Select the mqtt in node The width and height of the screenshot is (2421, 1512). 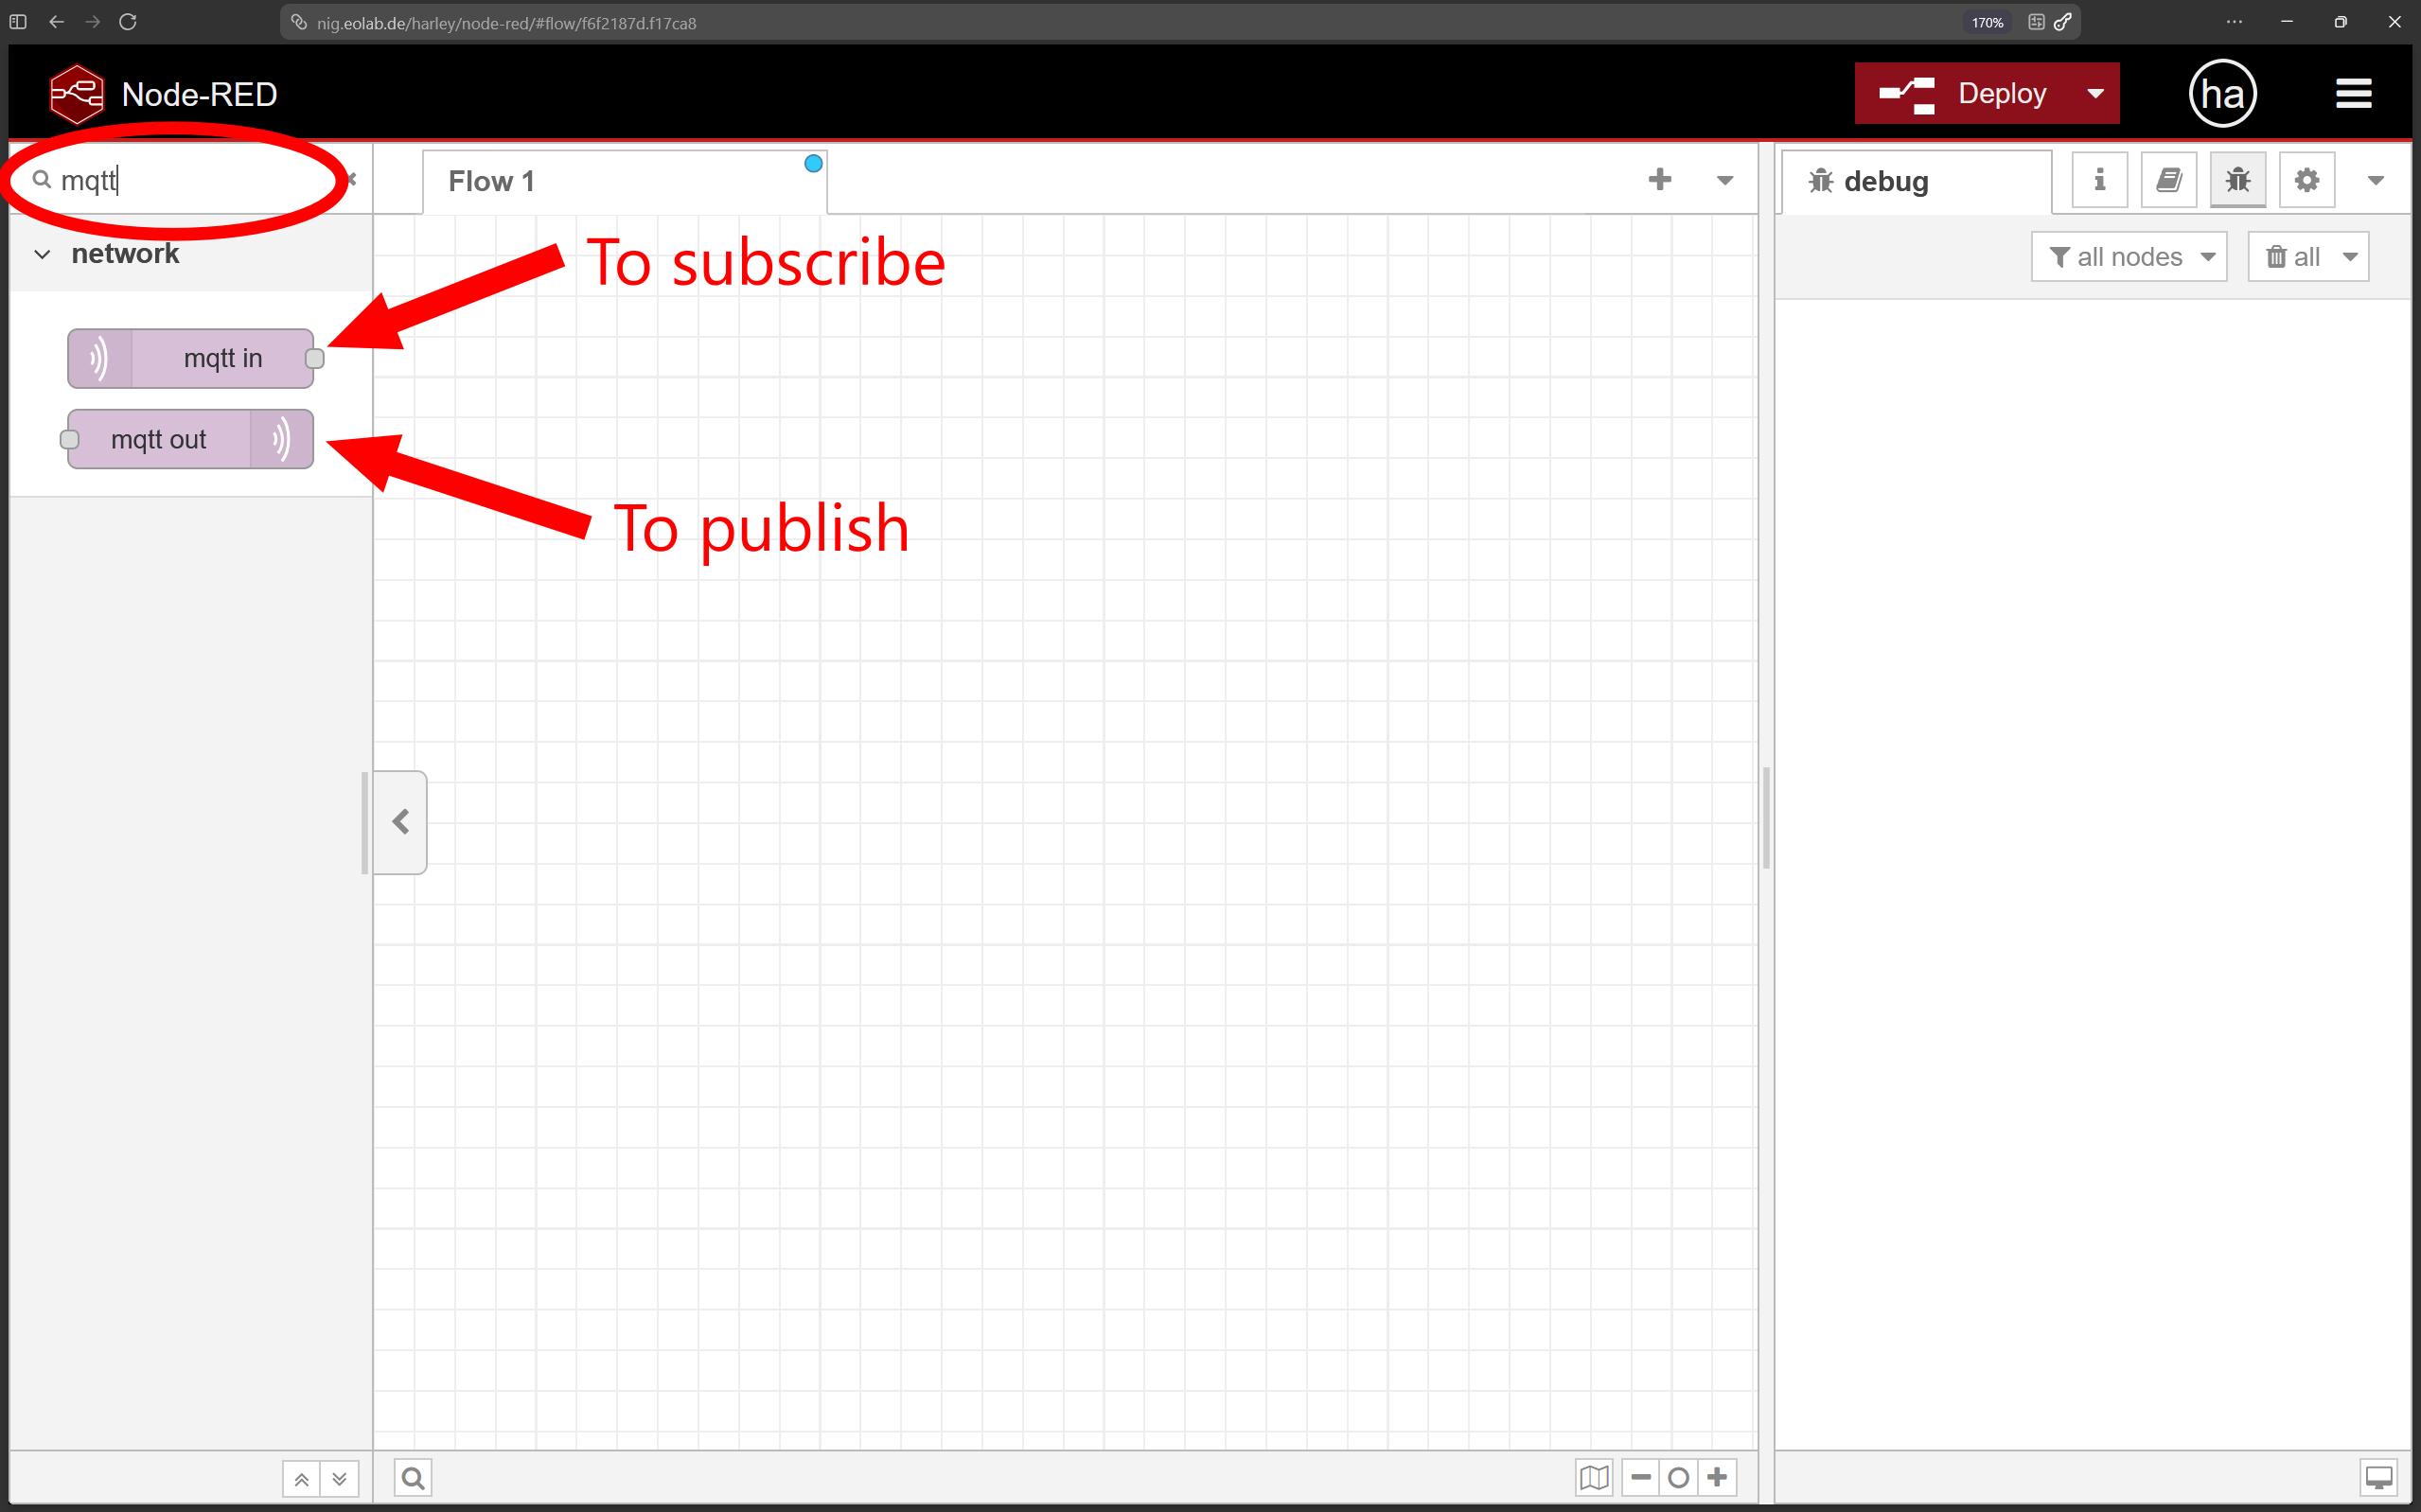pos(190,358)
